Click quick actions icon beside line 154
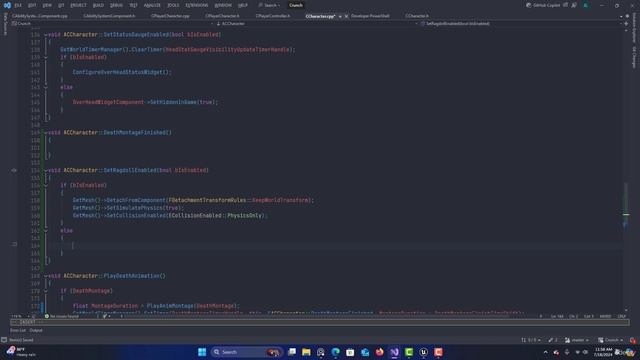 click(x=14, y=170)
